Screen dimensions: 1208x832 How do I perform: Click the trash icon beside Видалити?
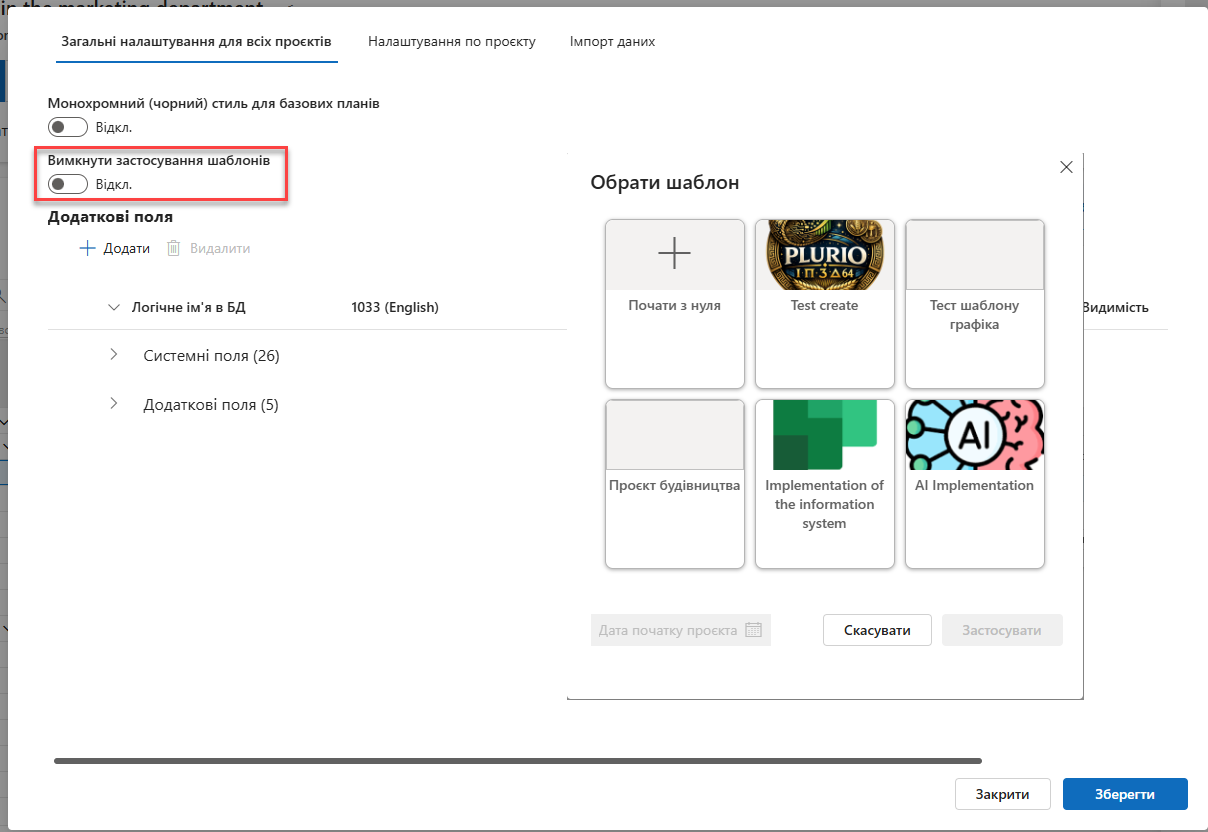pos(173,248)
